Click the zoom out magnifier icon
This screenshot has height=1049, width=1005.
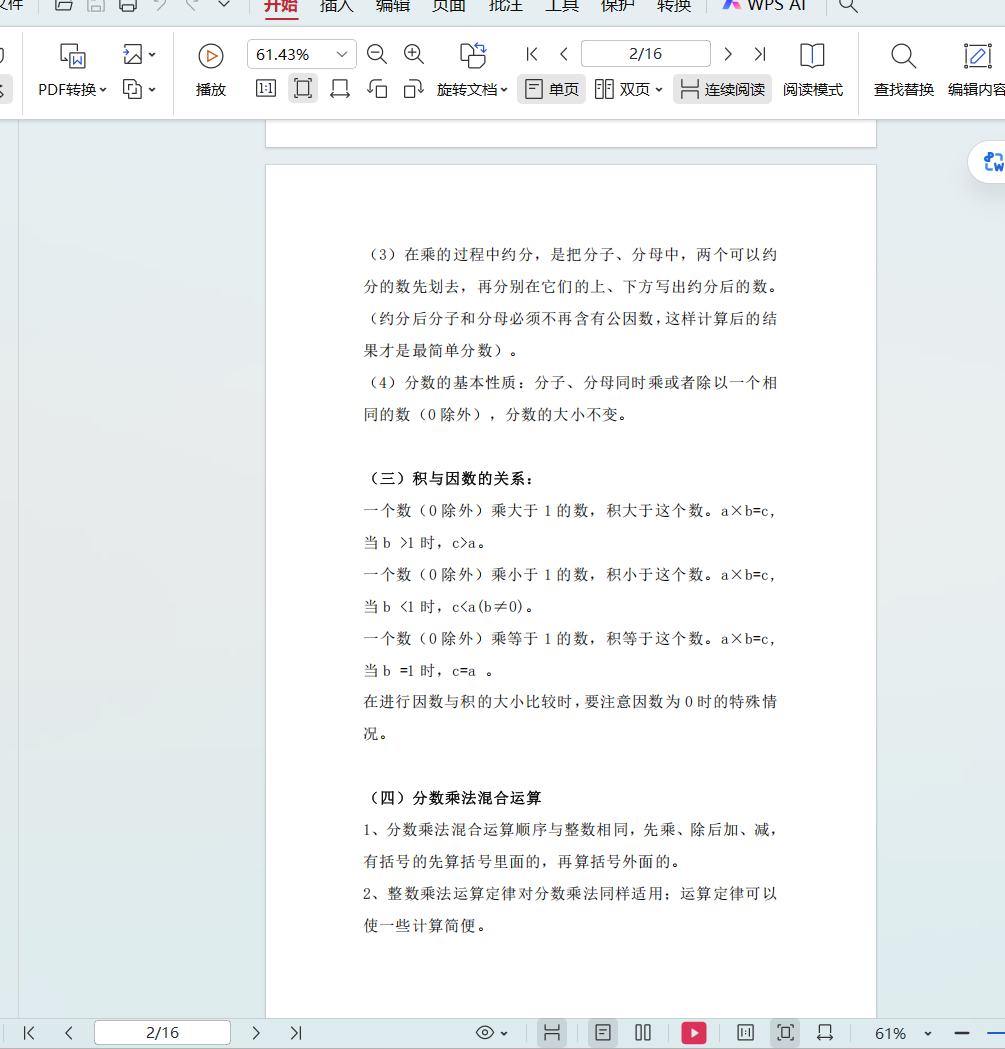tap(377, 54)
